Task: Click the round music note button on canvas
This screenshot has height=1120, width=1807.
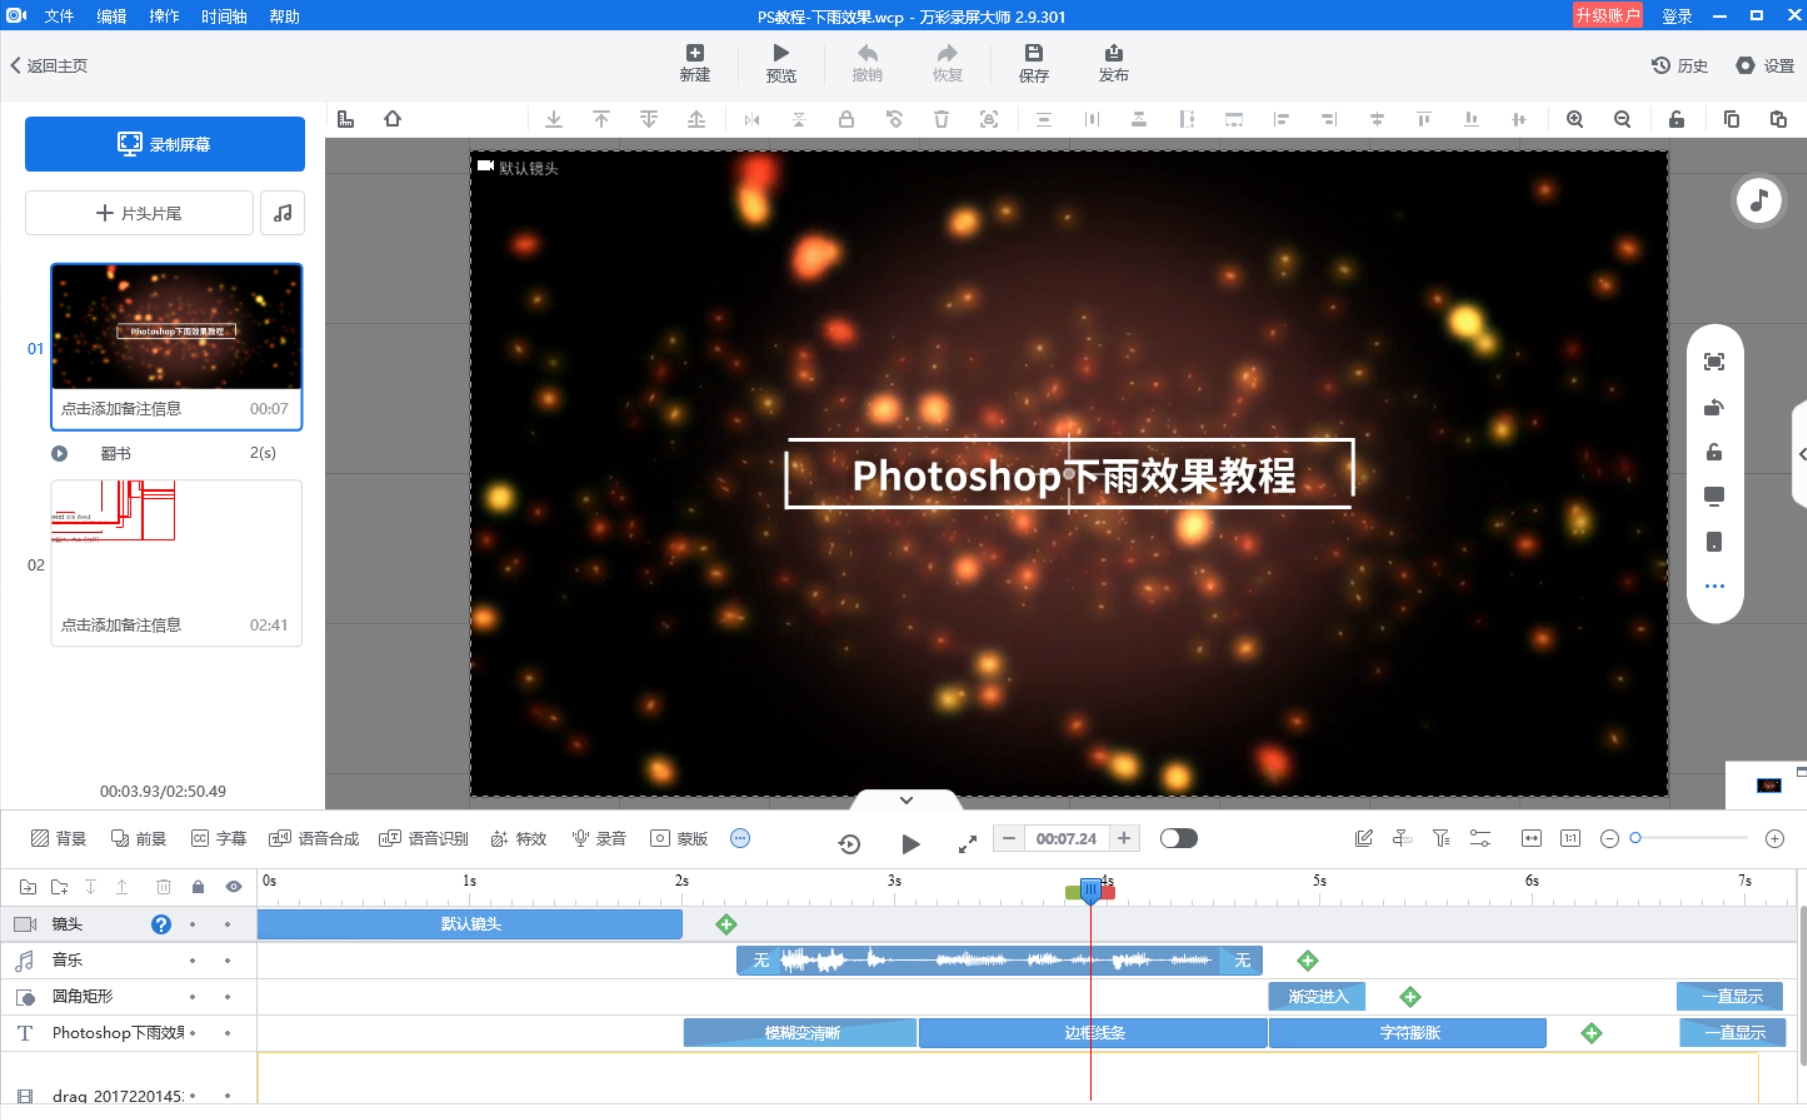Action: 1758,201
